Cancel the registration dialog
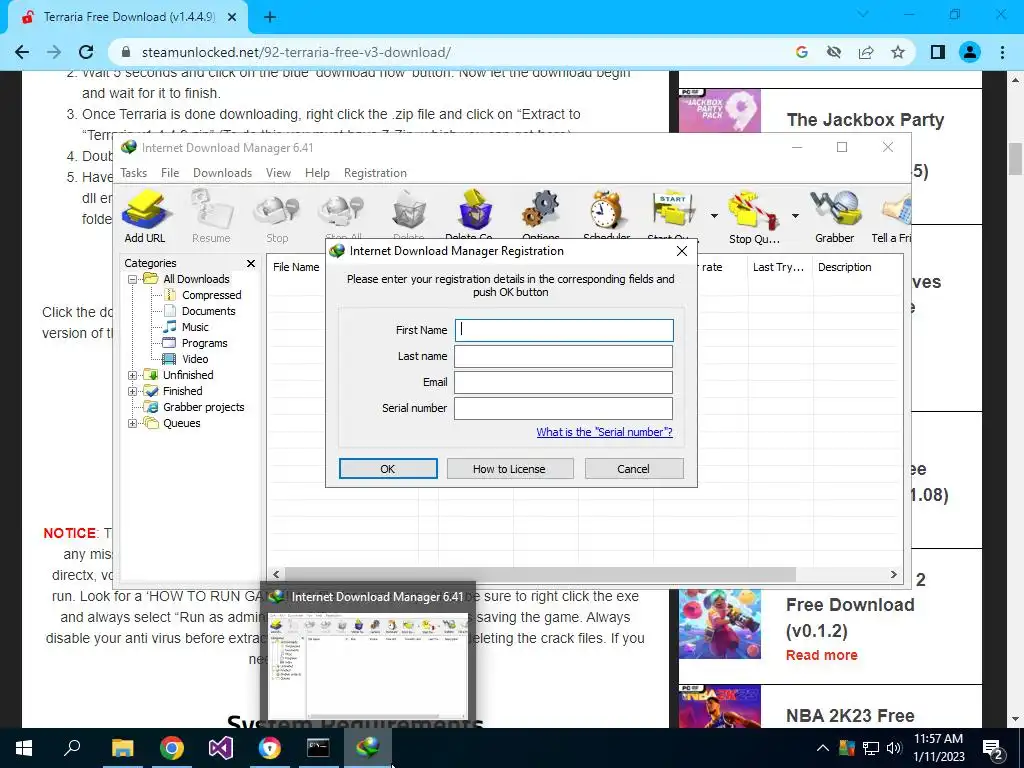The height and width of the screenshot is (768, 1024). [633, 469]
